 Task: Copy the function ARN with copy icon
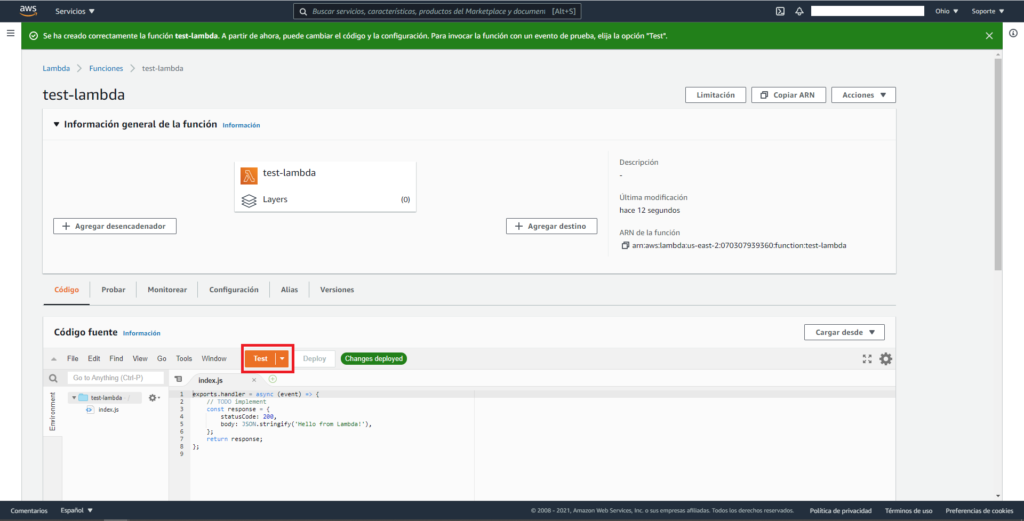625,245
